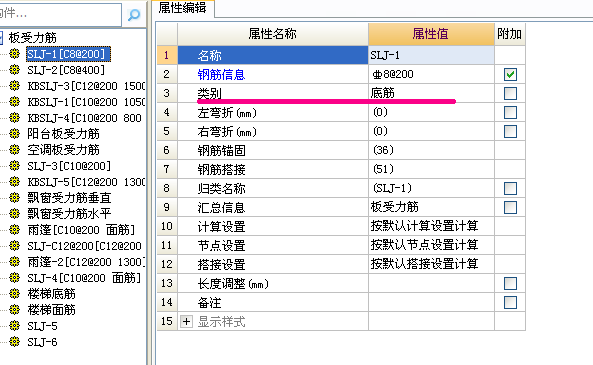Click the empty 长度调整(mm) value cell

[x=431, y=283]
